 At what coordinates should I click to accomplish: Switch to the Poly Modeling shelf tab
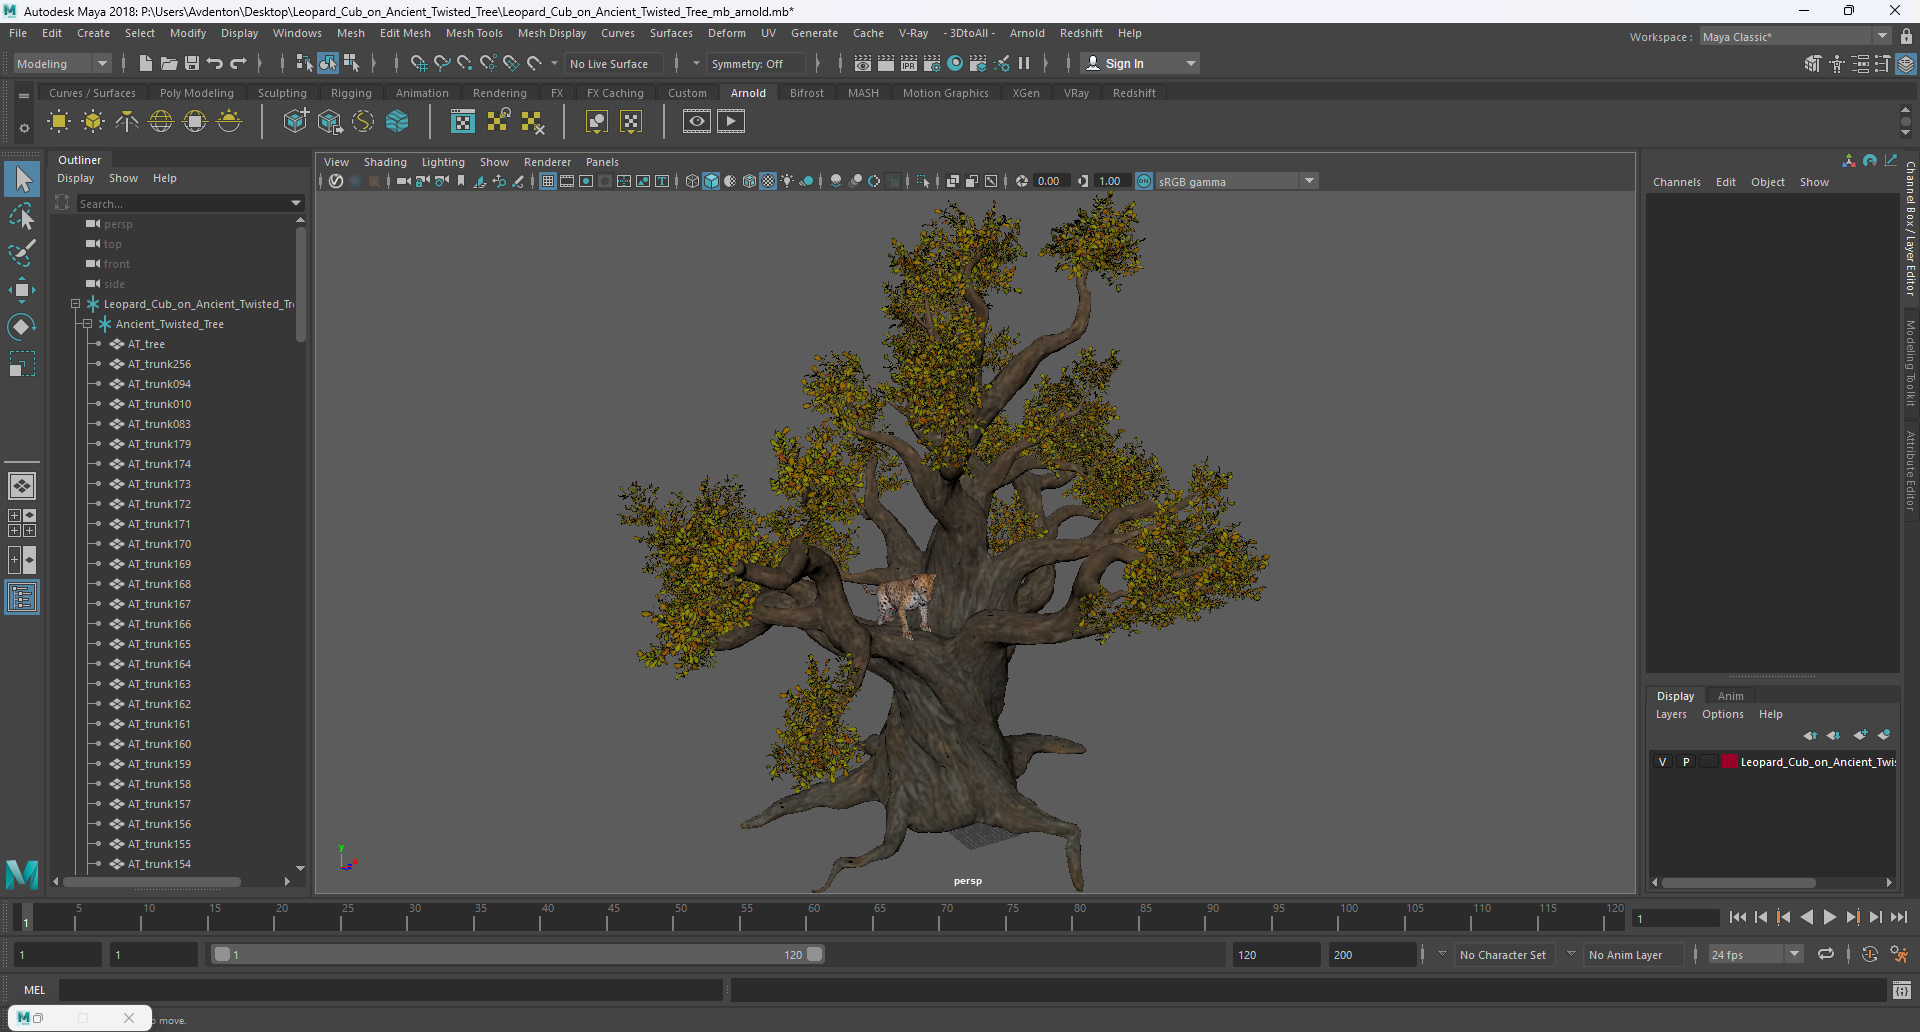pyautogui.click(x=197, y=93)
